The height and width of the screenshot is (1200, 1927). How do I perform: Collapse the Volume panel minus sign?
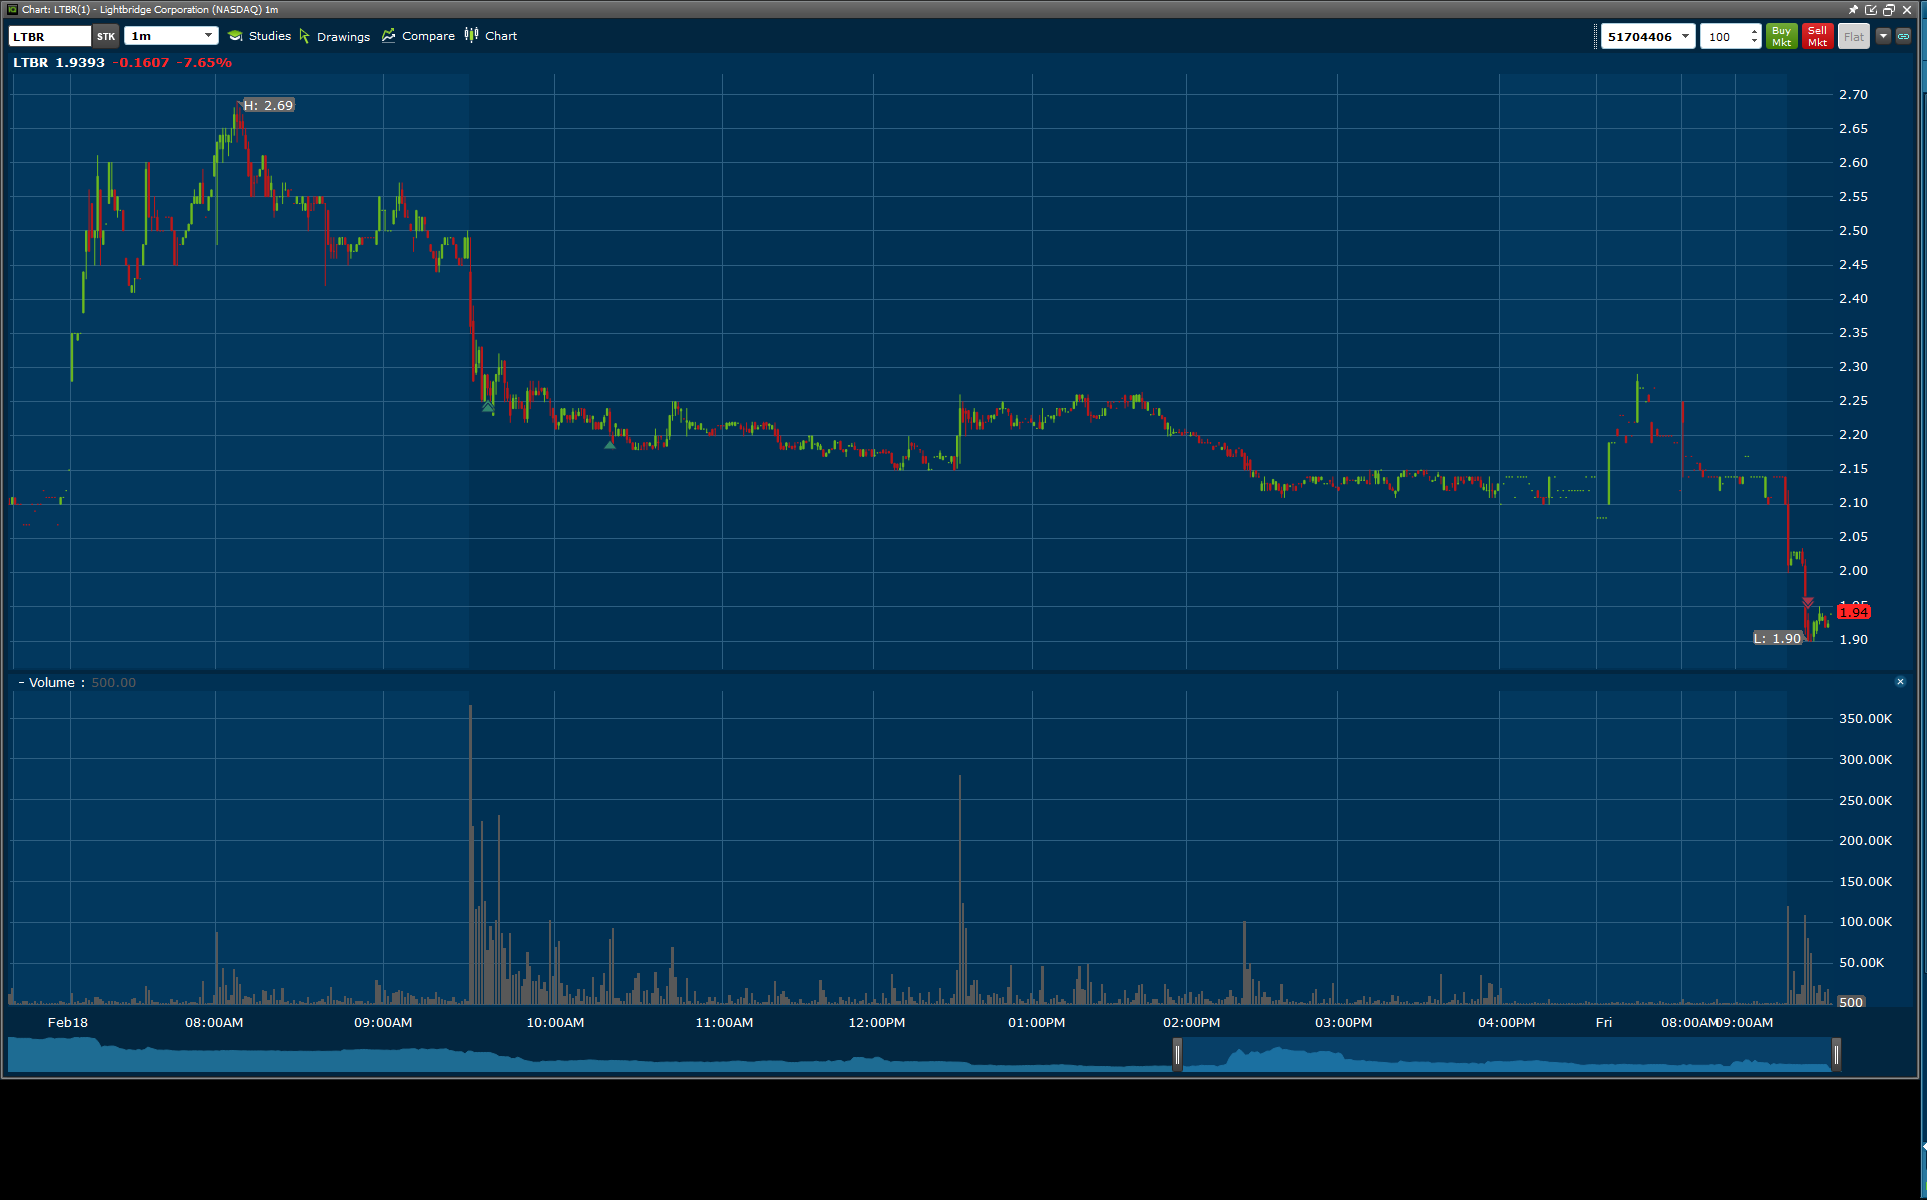tap(21, 682)
